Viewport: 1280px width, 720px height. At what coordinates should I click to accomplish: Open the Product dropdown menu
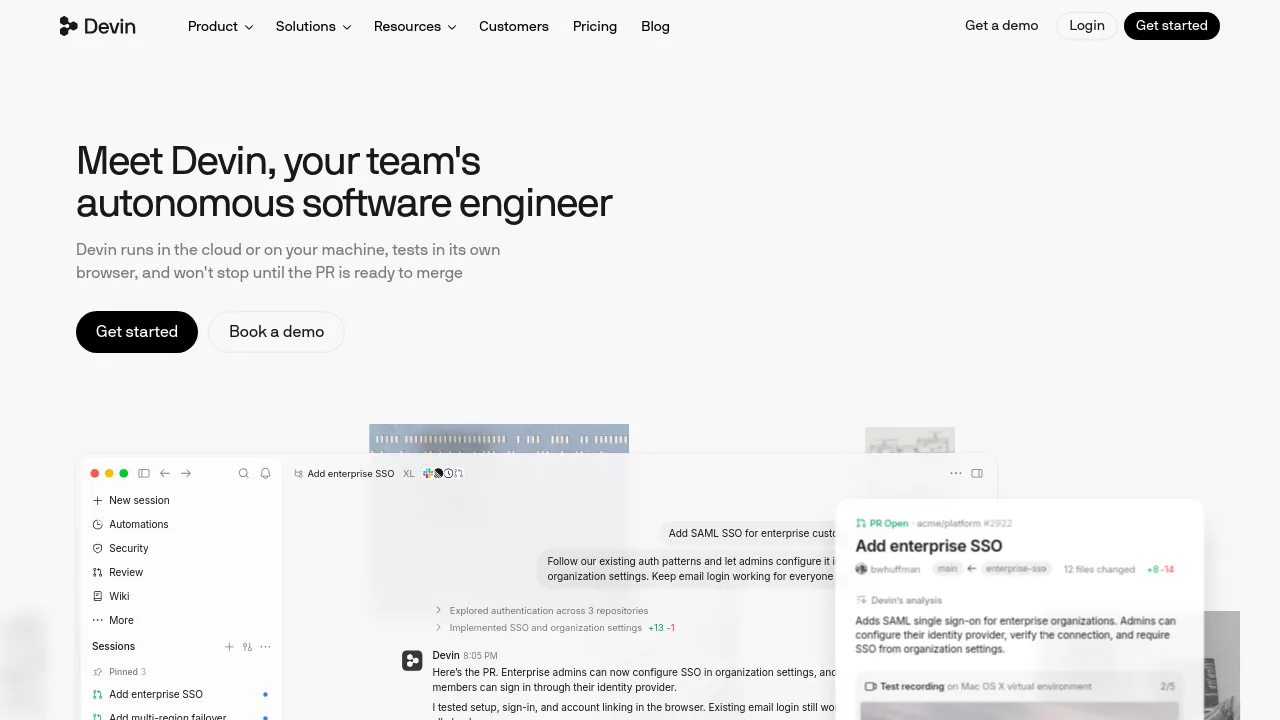click(220, 26)
